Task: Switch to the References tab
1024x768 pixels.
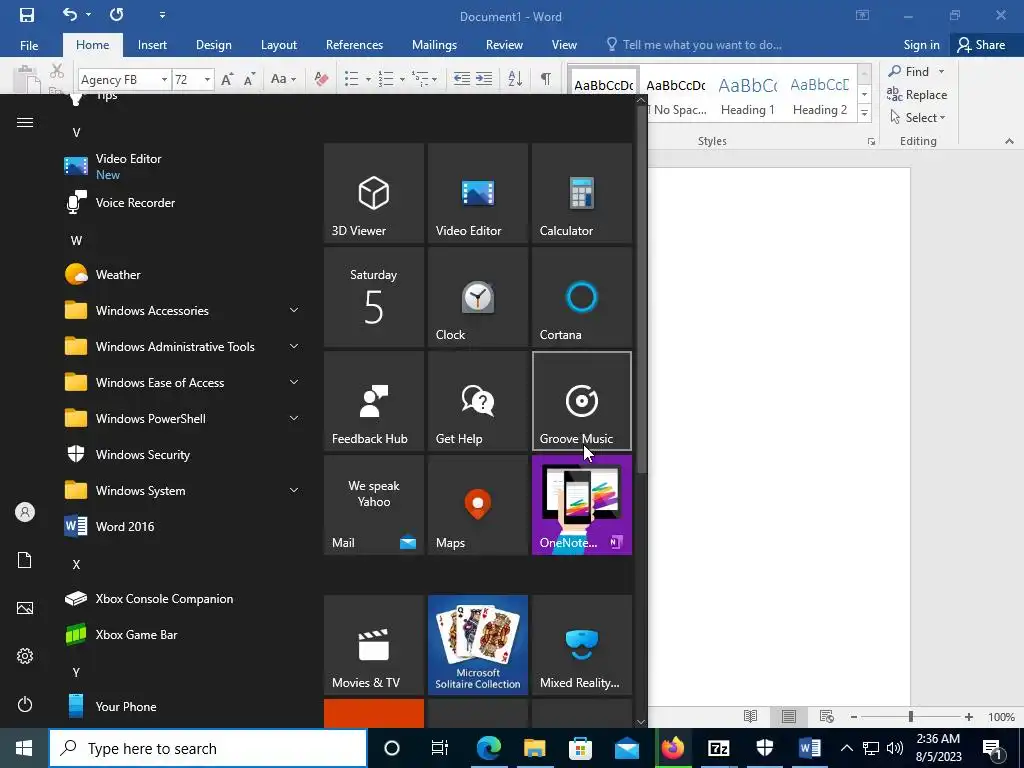Action: pos(354,45)
